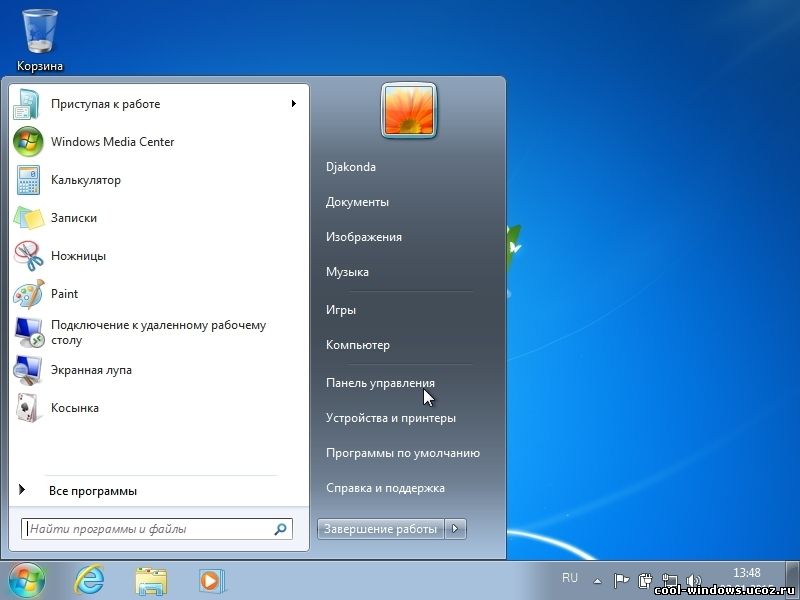Click the Start orb button
The image size is (800, 600).
coord(27,581)
